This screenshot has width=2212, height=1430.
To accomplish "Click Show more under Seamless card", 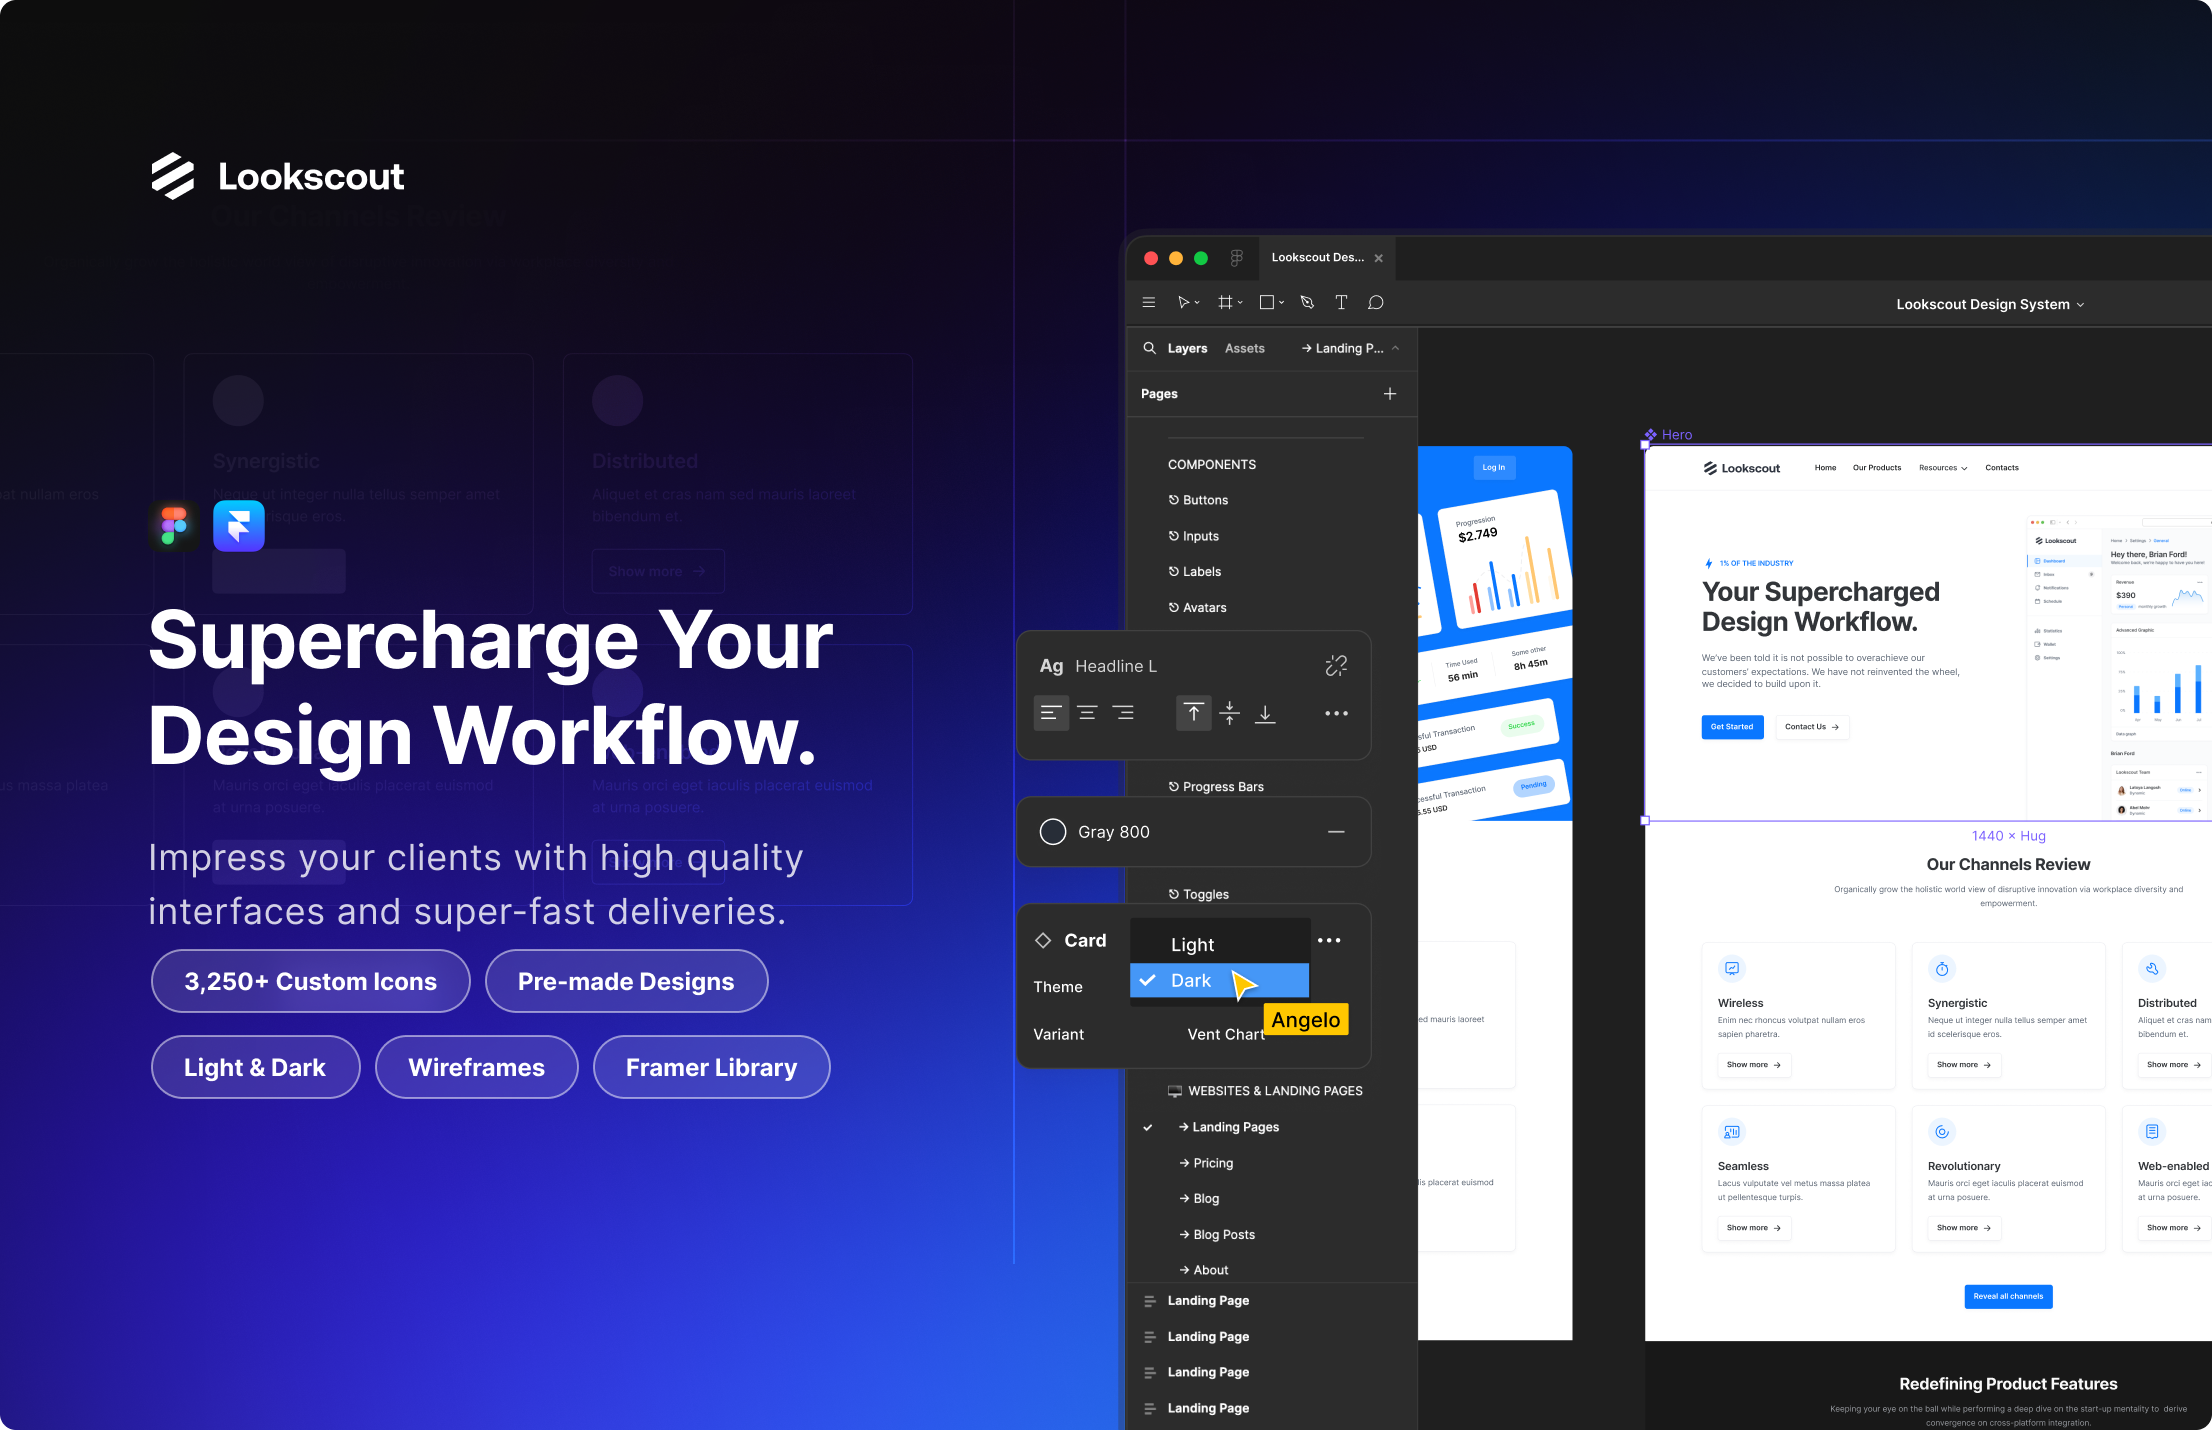I will [x=1754, y=1228].
